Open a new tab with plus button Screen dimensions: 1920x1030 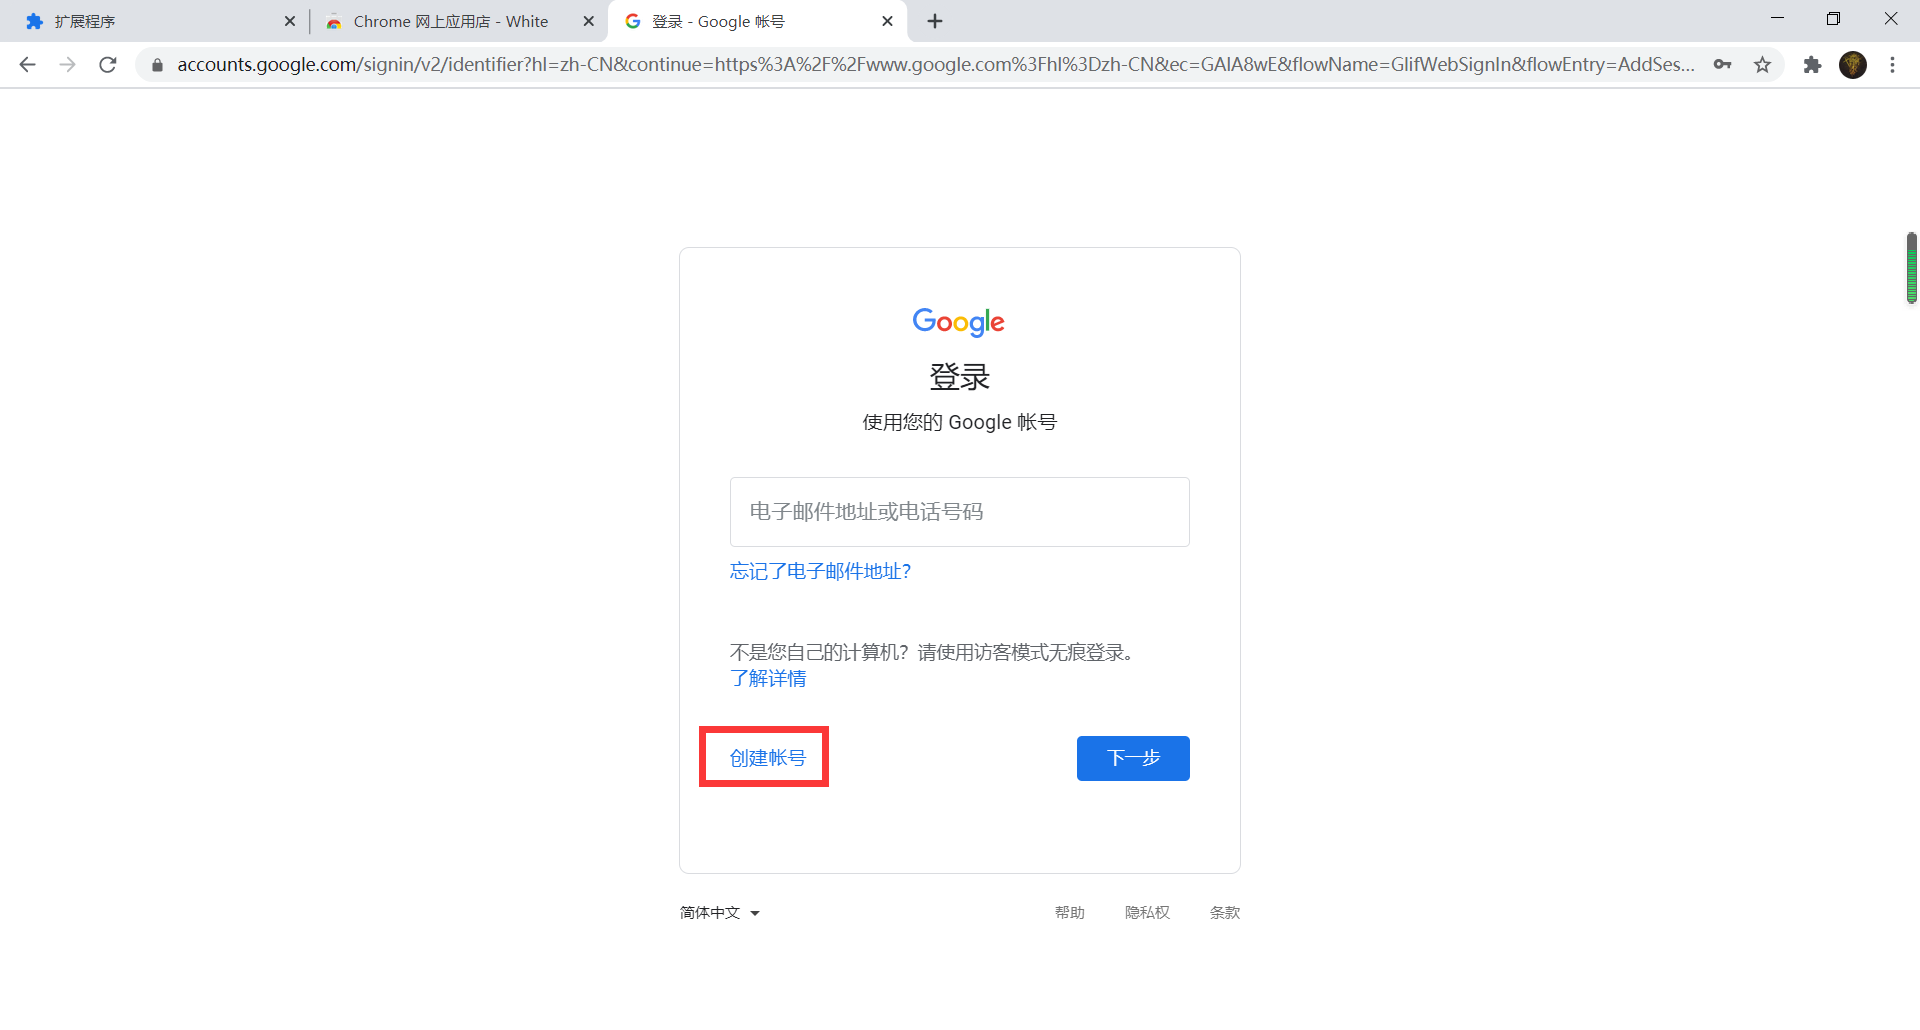coord(935,21)
